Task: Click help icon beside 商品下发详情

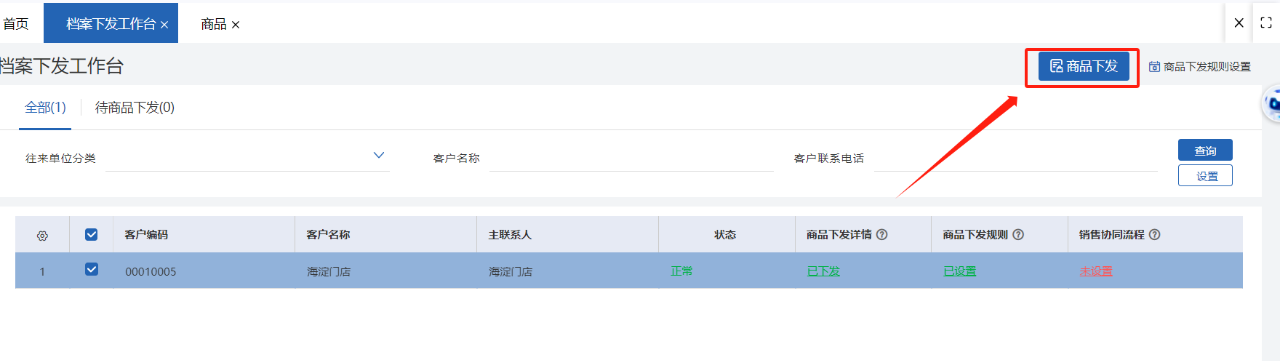Action: (x=883, y=235)
